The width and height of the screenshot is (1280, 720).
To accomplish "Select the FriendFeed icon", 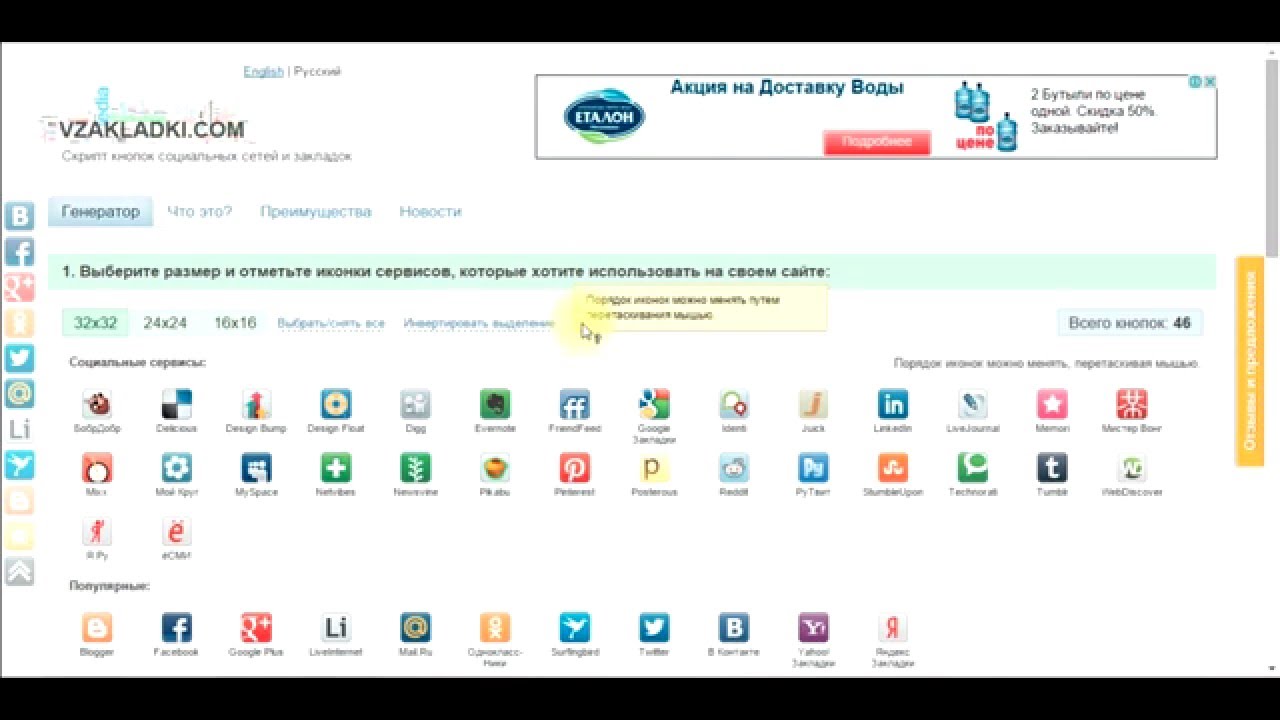I will click(x=574, y=404).
